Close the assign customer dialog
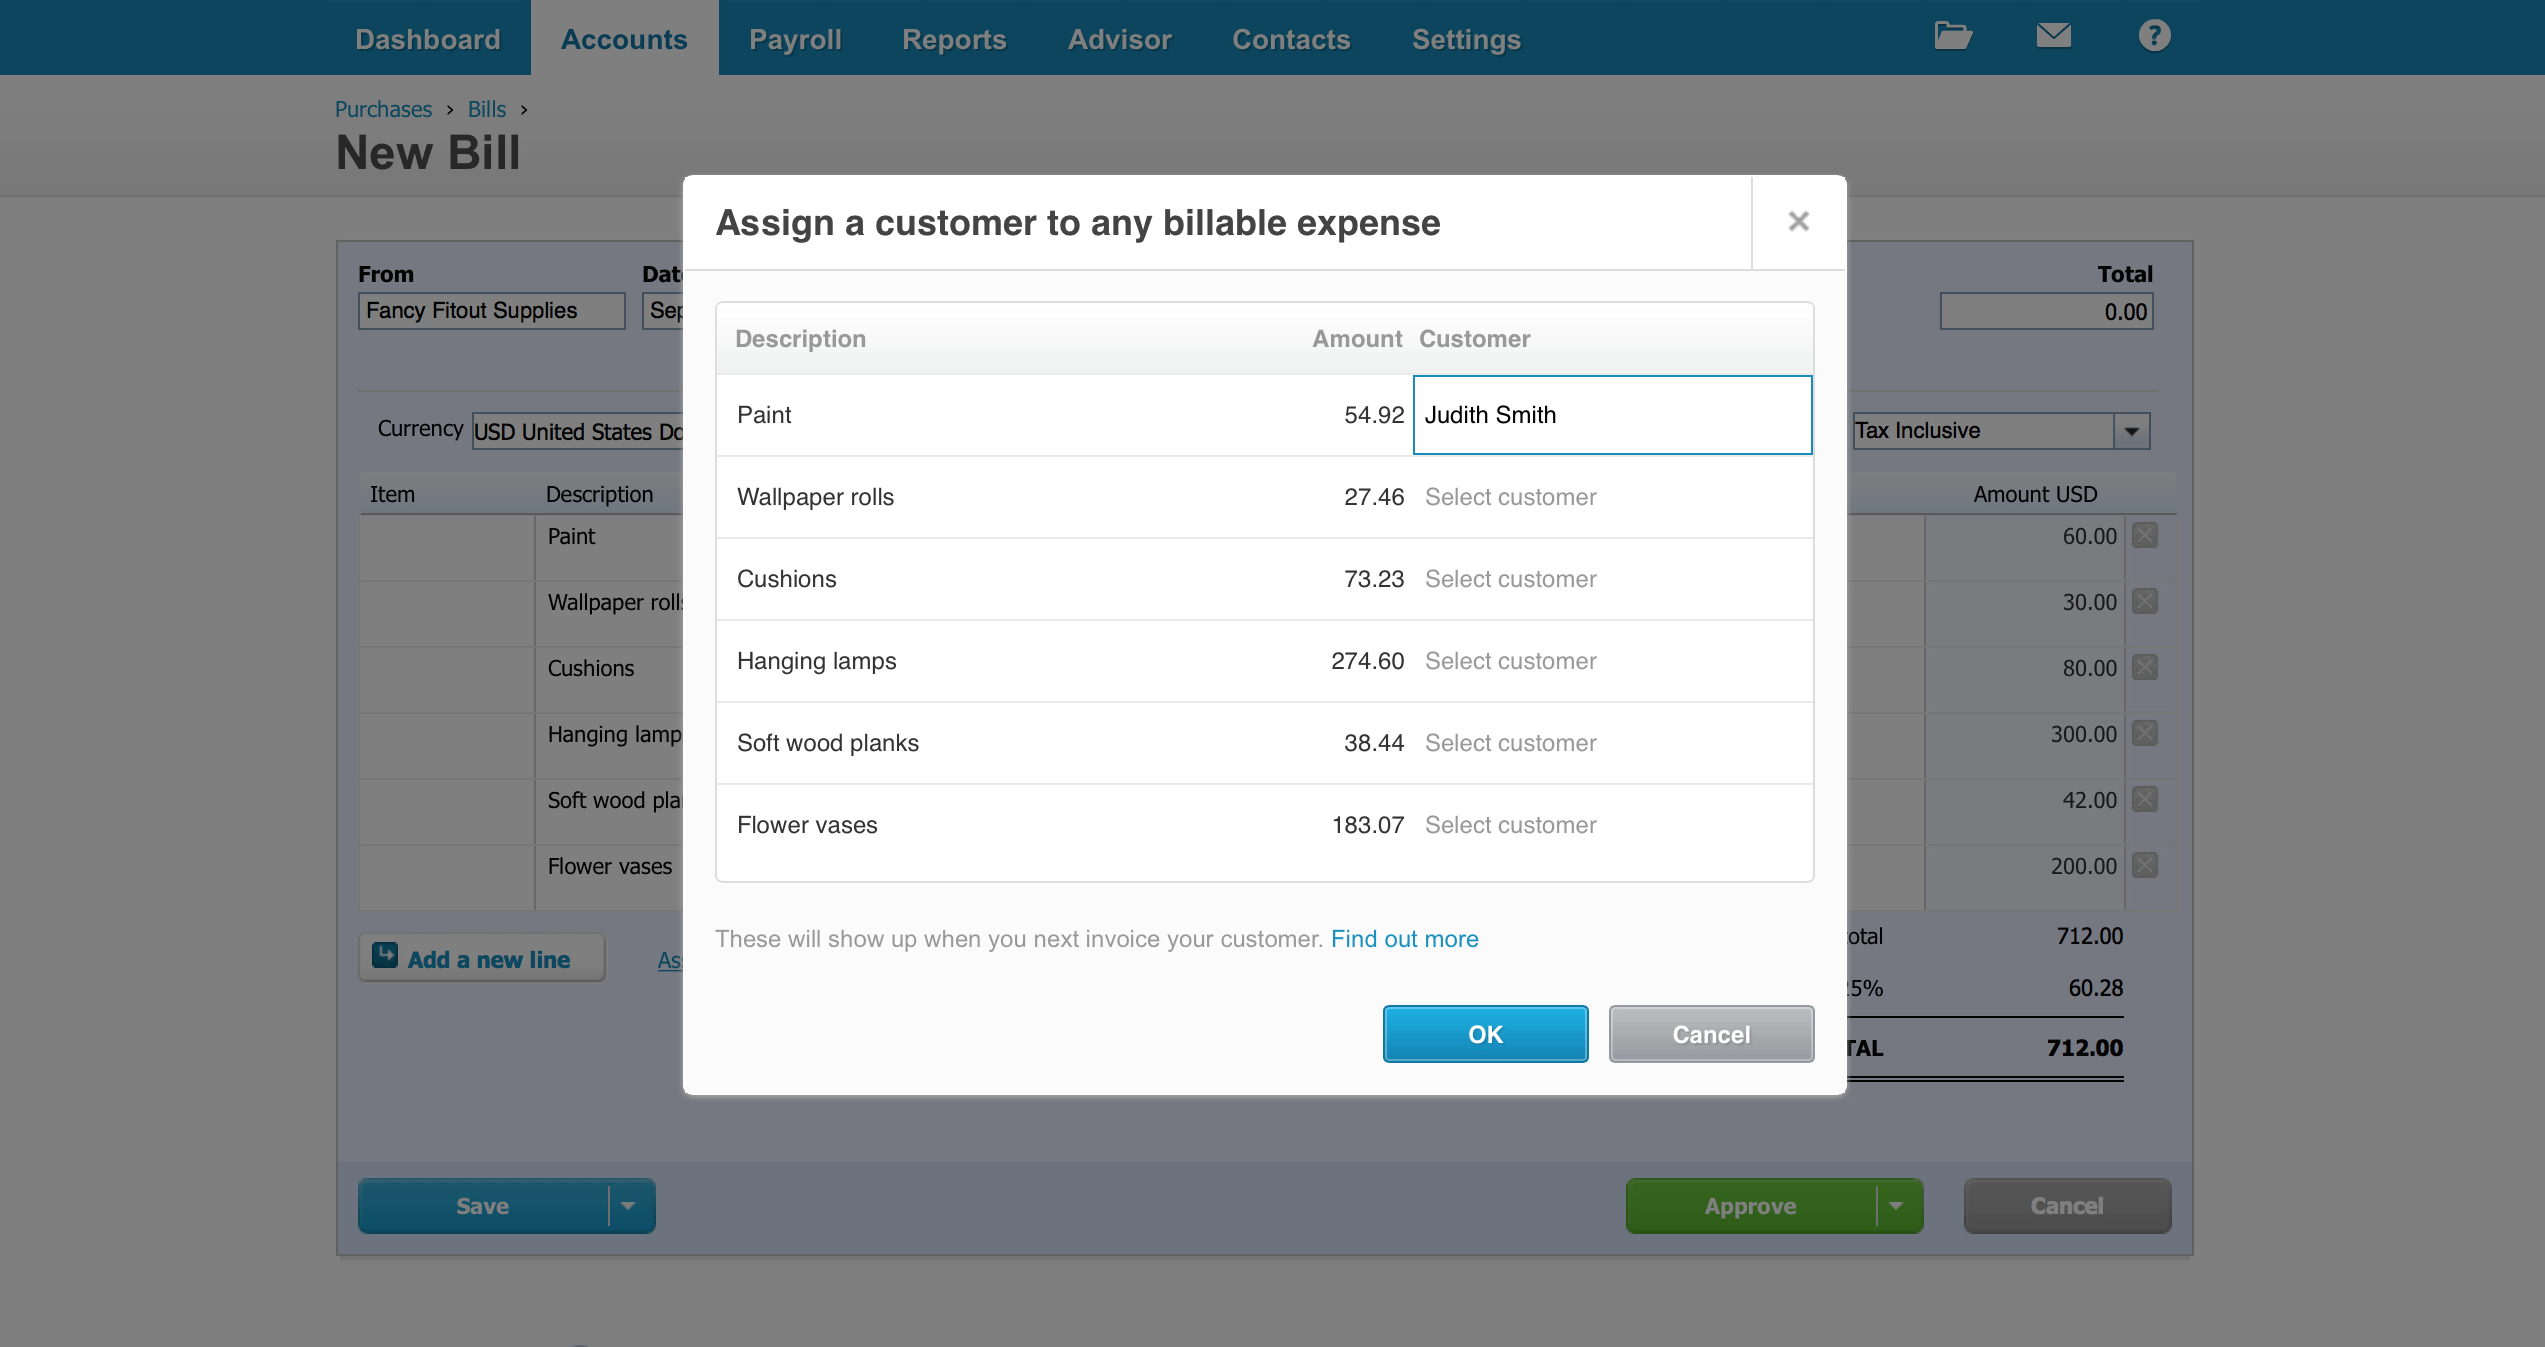Screen dimensions: 2545x1347 pyautogui.click(x=1798, y=222)
